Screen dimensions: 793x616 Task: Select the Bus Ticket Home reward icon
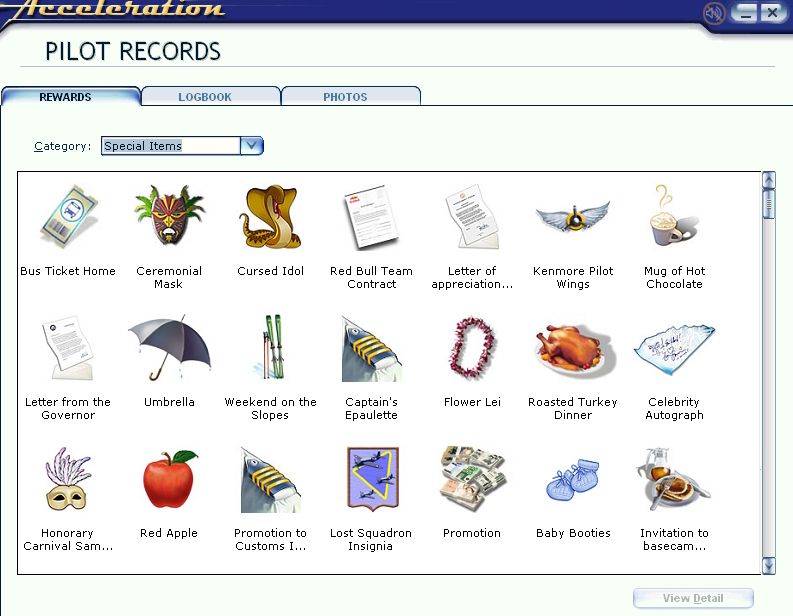(69, 217)
